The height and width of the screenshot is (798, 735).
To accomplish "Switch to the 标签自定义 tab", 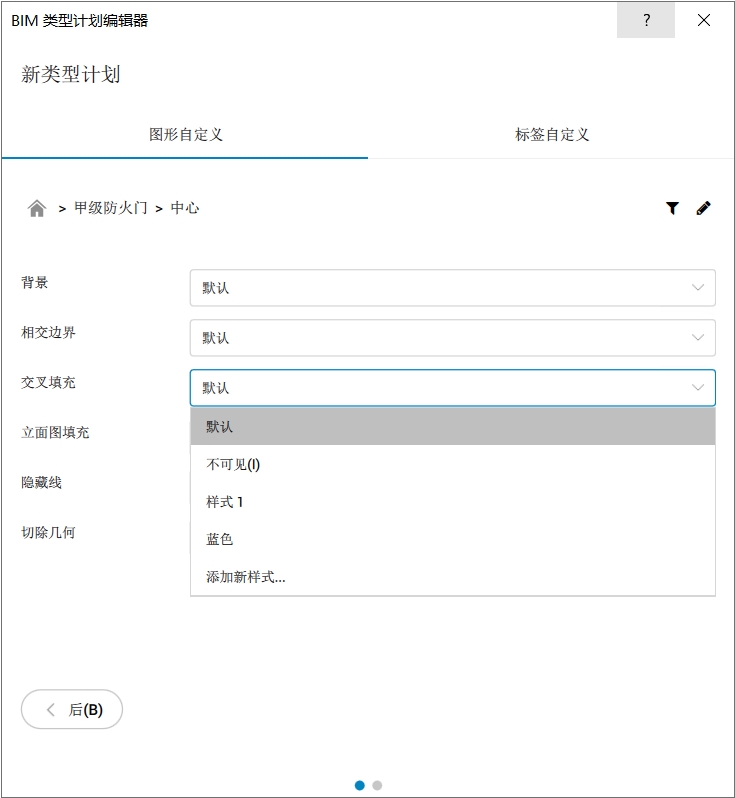I will pyautogui.click(x=552, y=135).
